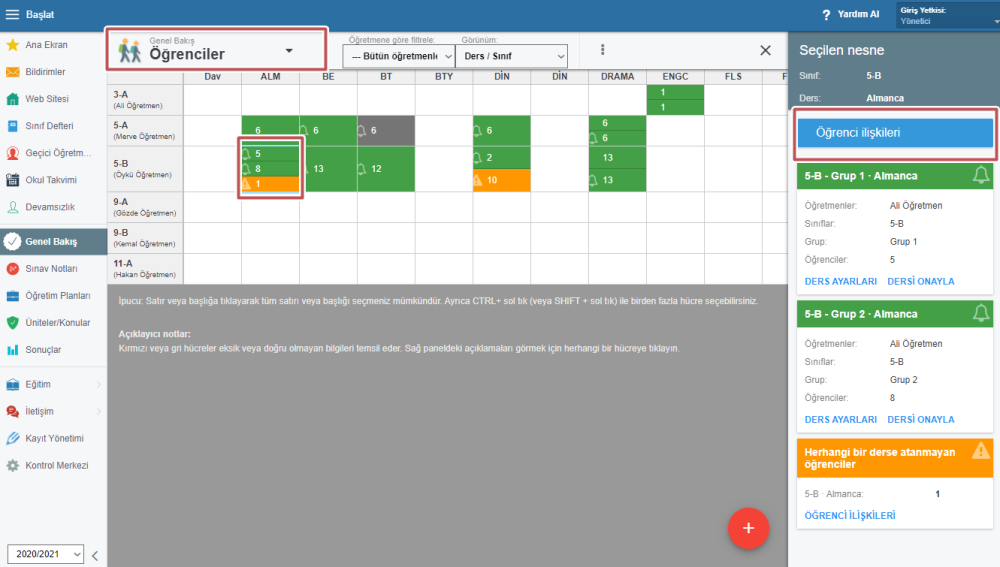Click the Devamsızlık person icon
Image resolution: width=1000 pixels, height=567 pixels.
point(12,207)
